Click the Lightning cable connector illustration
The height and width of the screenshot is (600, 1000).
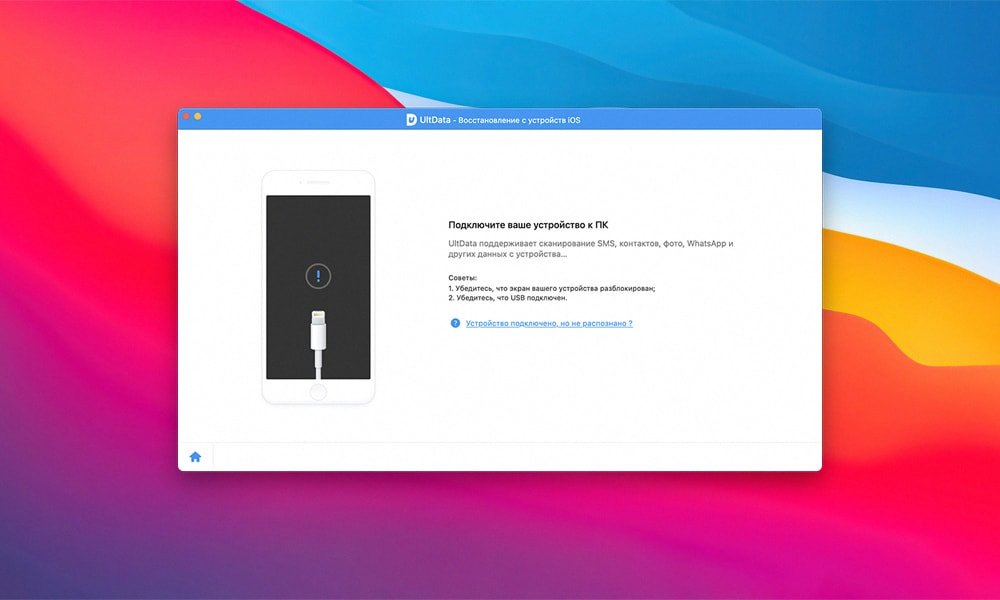pos(318,338)
